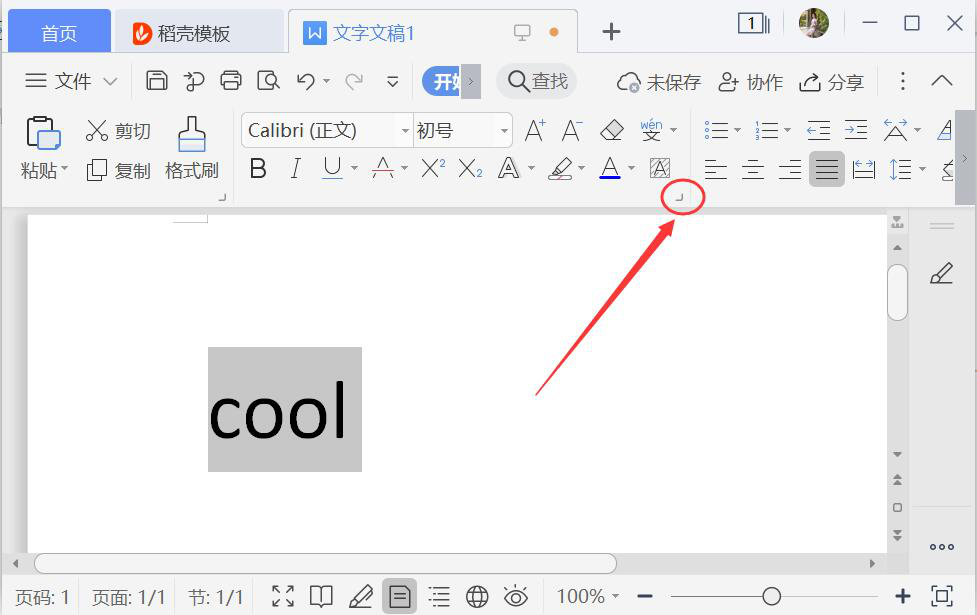This screenshot has height=615, width=977.
Task: Toggle bold formatting
Action: click(x=257, y=169)
